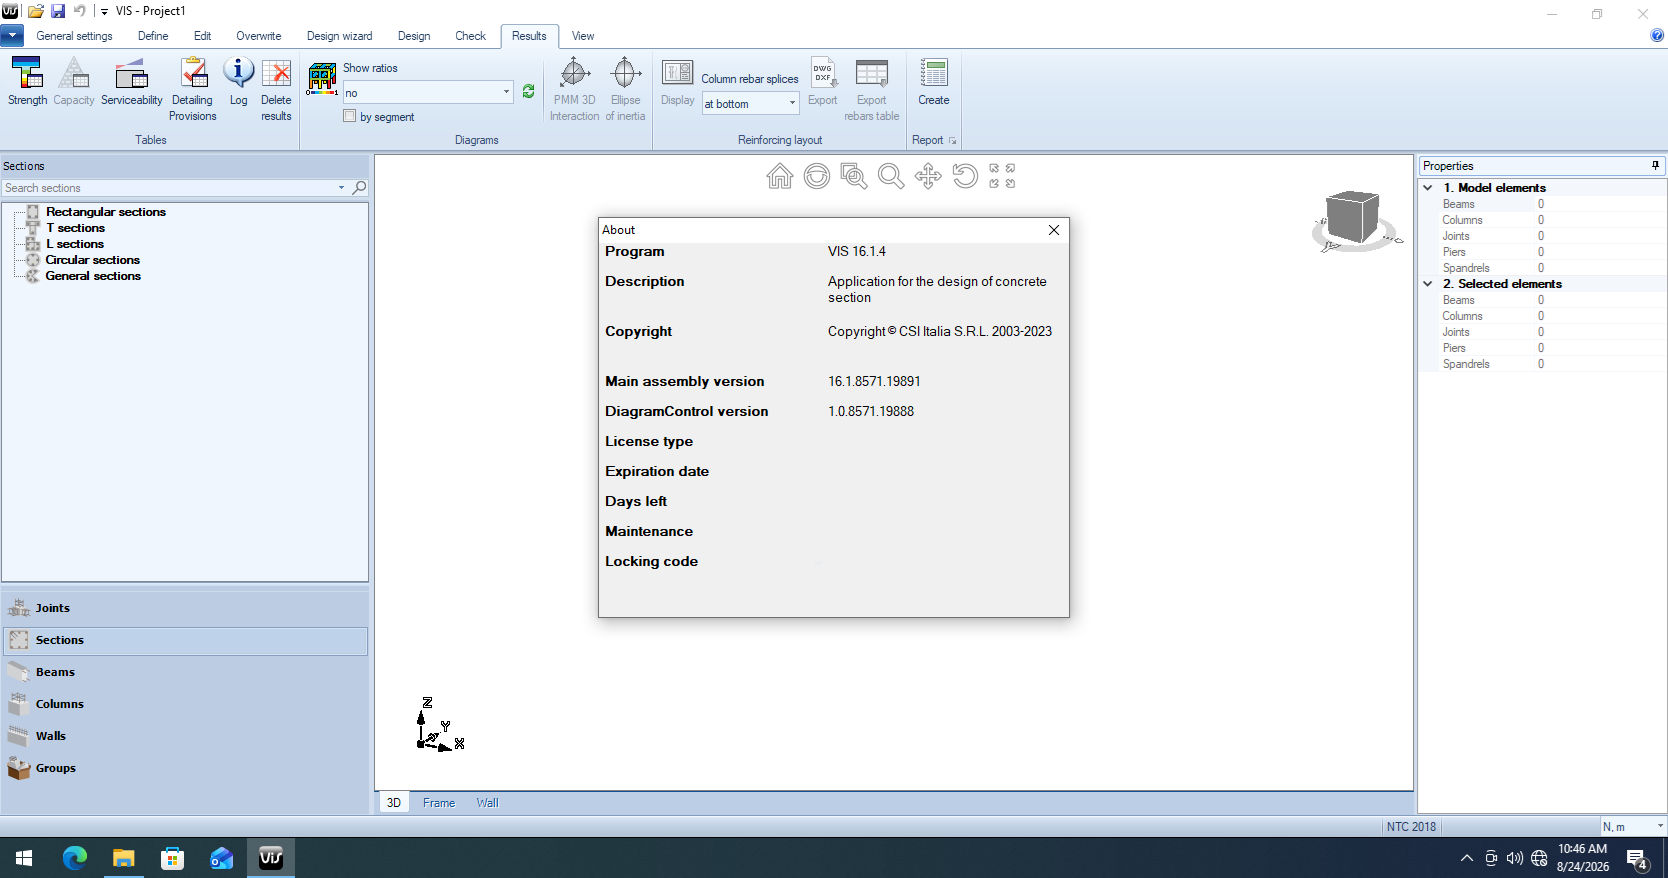1668x878 pixels.
Task: Open Ellipse of inertia diagram
Action: coord(626,89)
